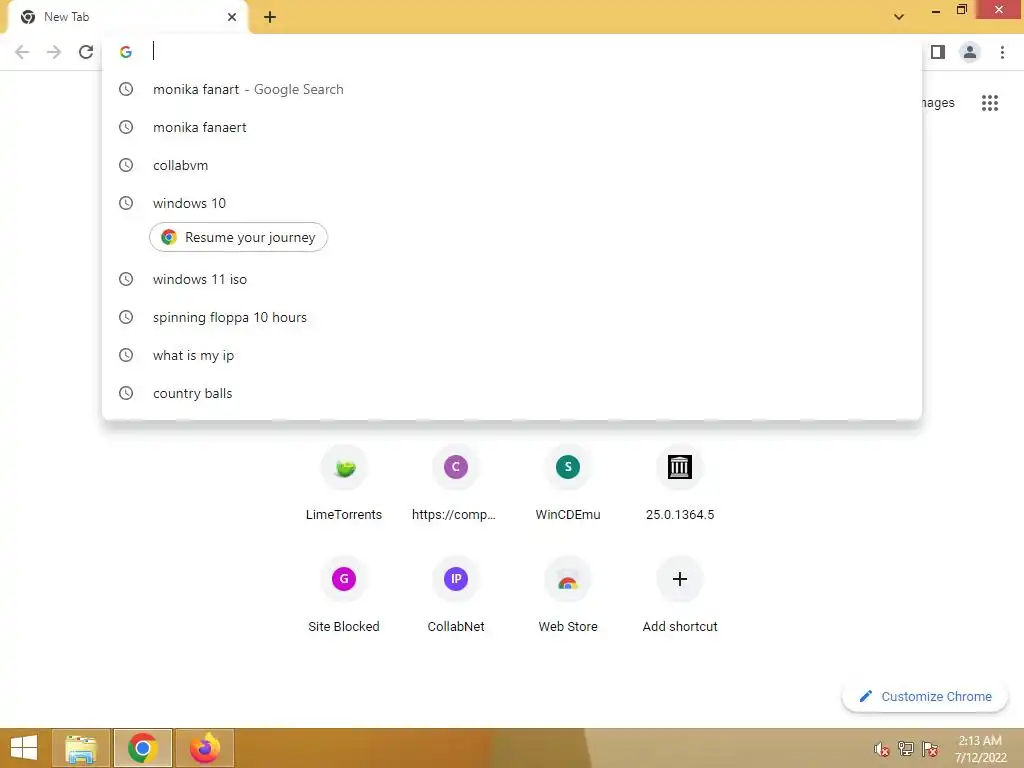Screen dimensions: 1024x768
Task: Click the browser Forward arrow
Action: click(54, 52)
